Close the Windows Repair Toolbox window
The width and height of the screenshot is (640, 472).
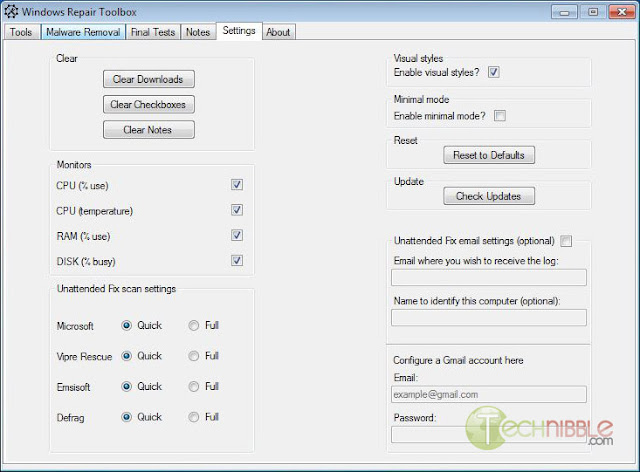(622, 12)
